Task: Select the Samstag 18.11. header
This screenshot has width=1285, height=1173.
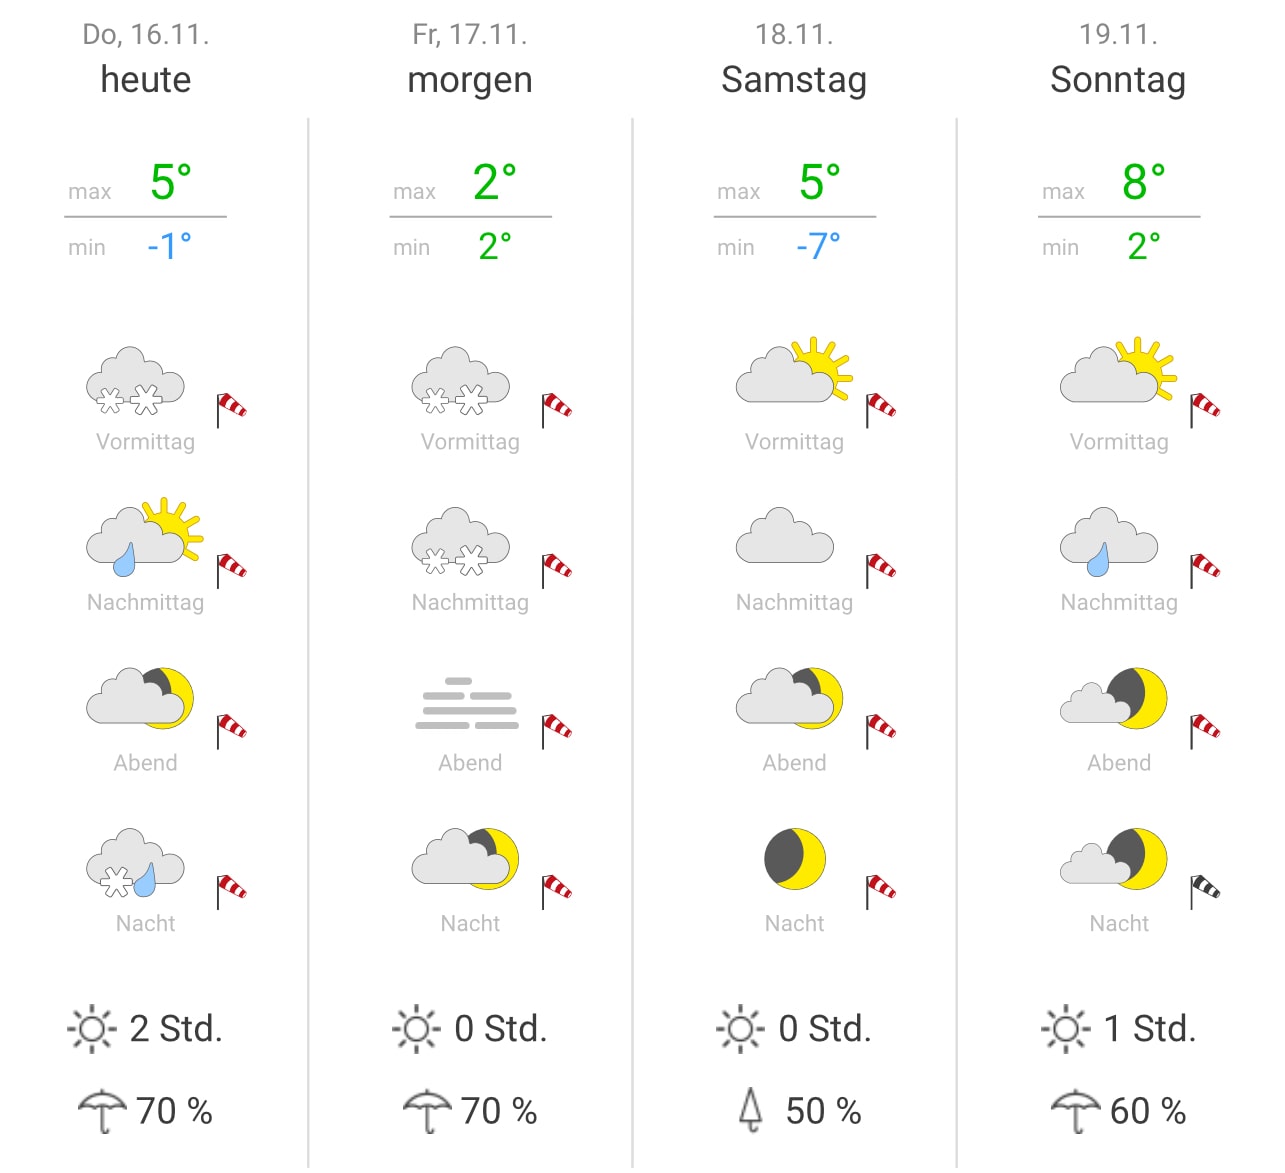Action: (794, 60)
